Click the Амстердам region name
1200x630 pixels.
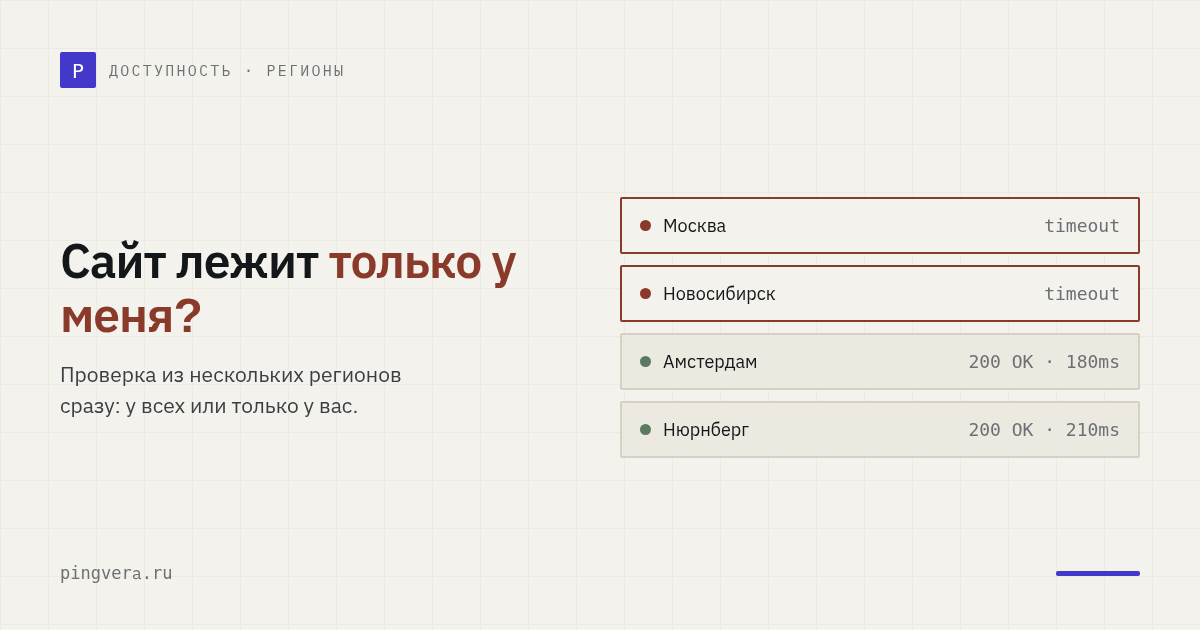coord(710,362)
